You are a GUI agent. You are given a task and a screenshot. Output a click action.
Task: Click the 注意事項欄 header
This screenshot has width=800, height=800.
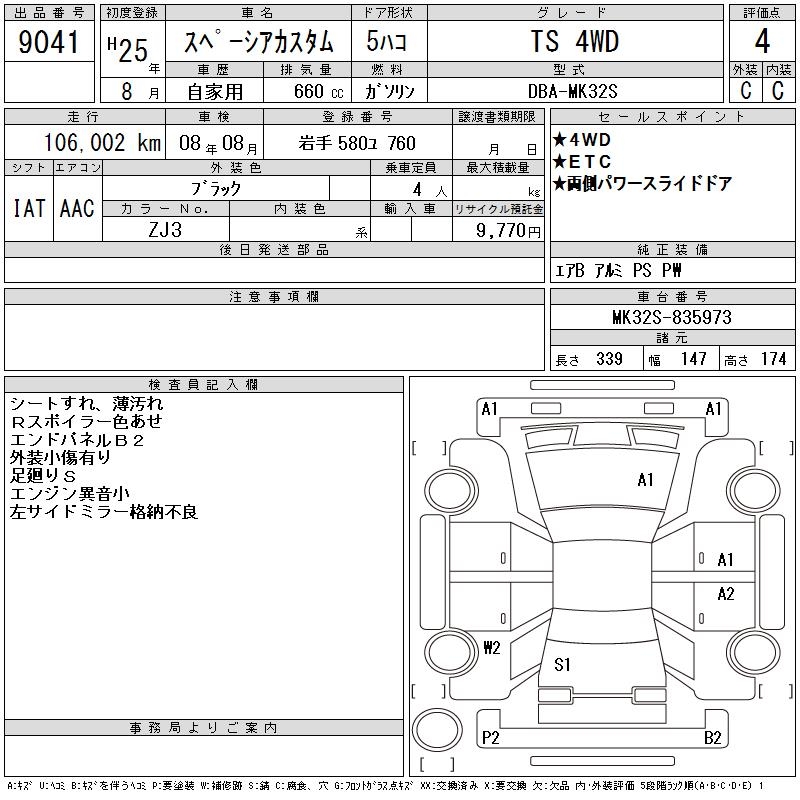274,297
